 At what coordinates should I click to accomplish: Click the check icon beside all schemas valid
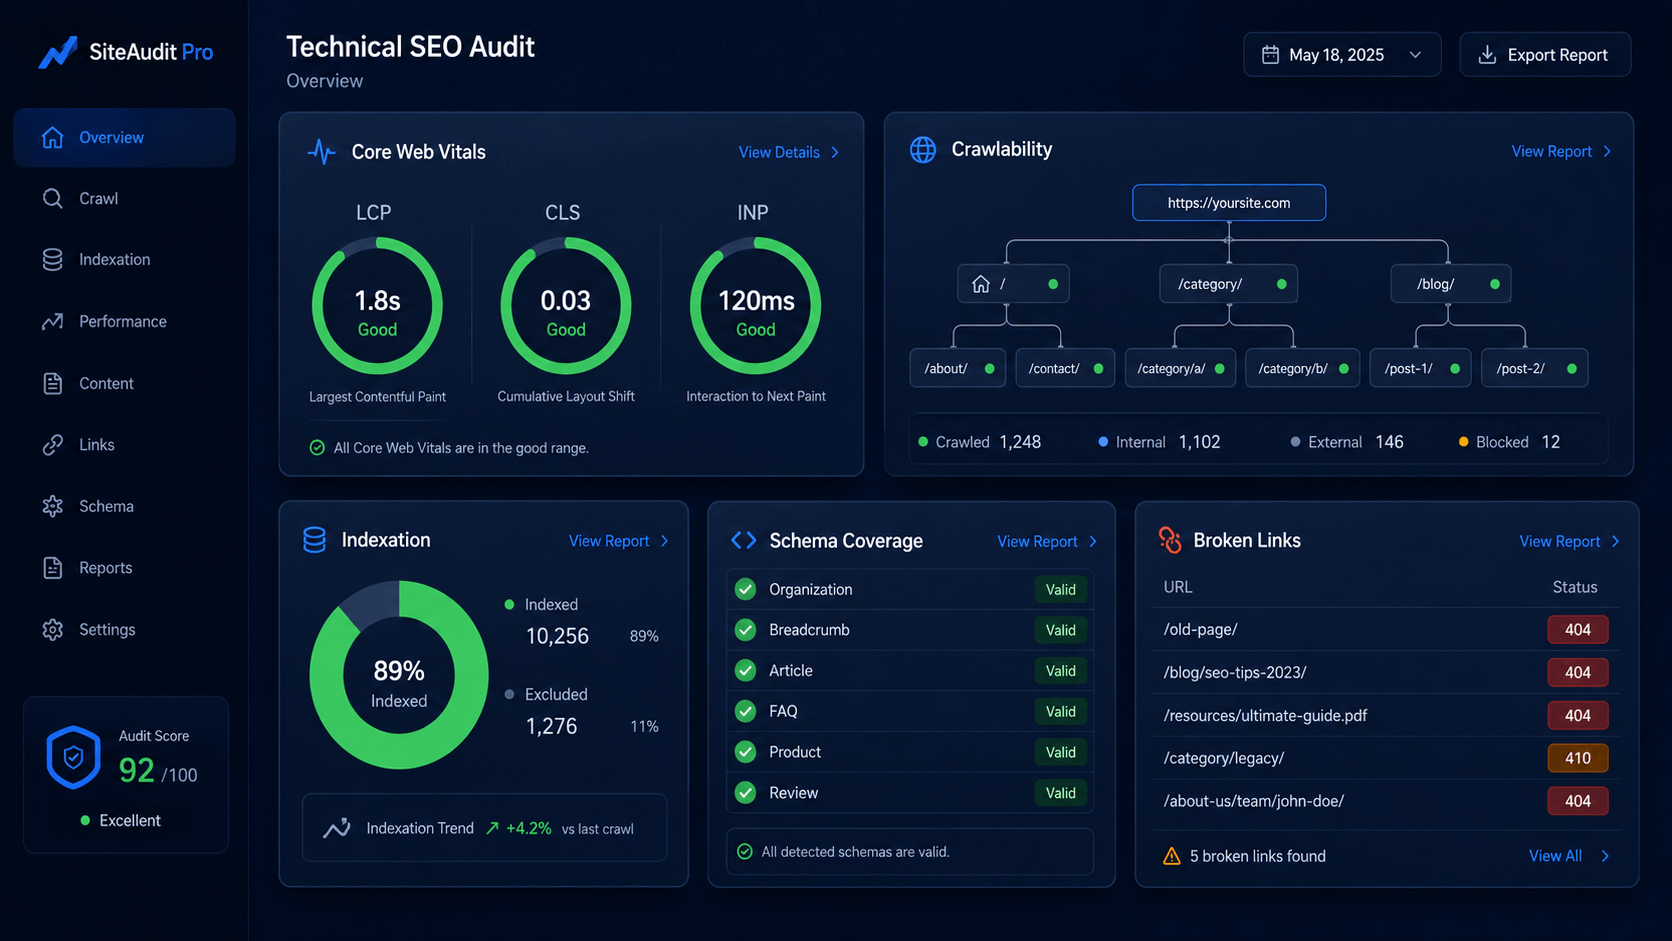pos(744,852)
